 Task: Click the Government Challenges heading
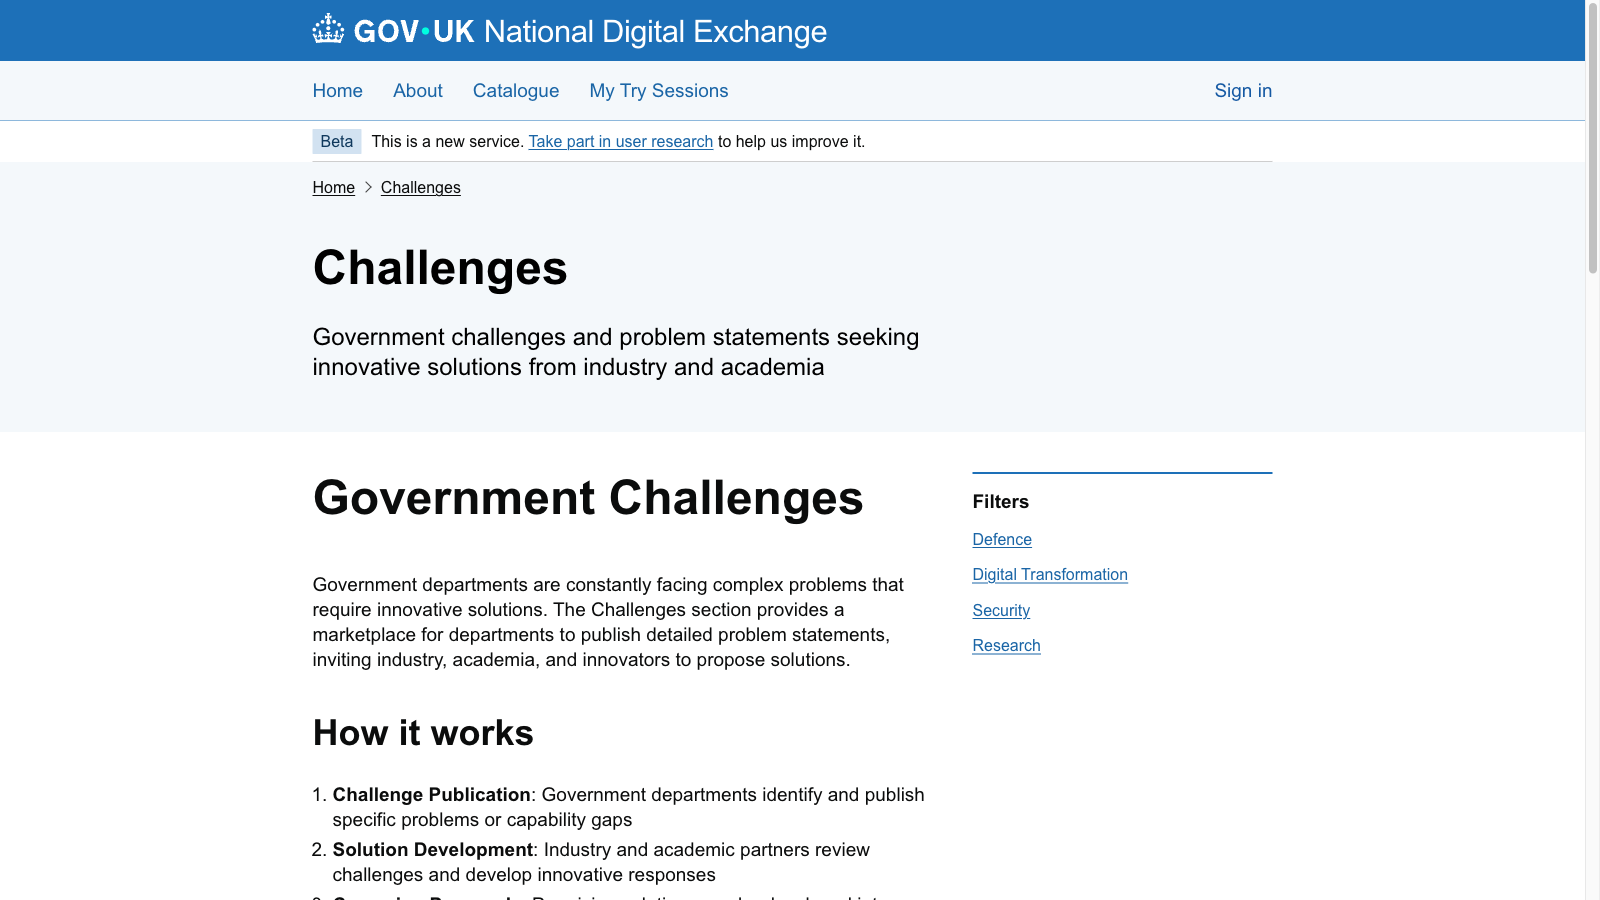(x=588, y=498)
